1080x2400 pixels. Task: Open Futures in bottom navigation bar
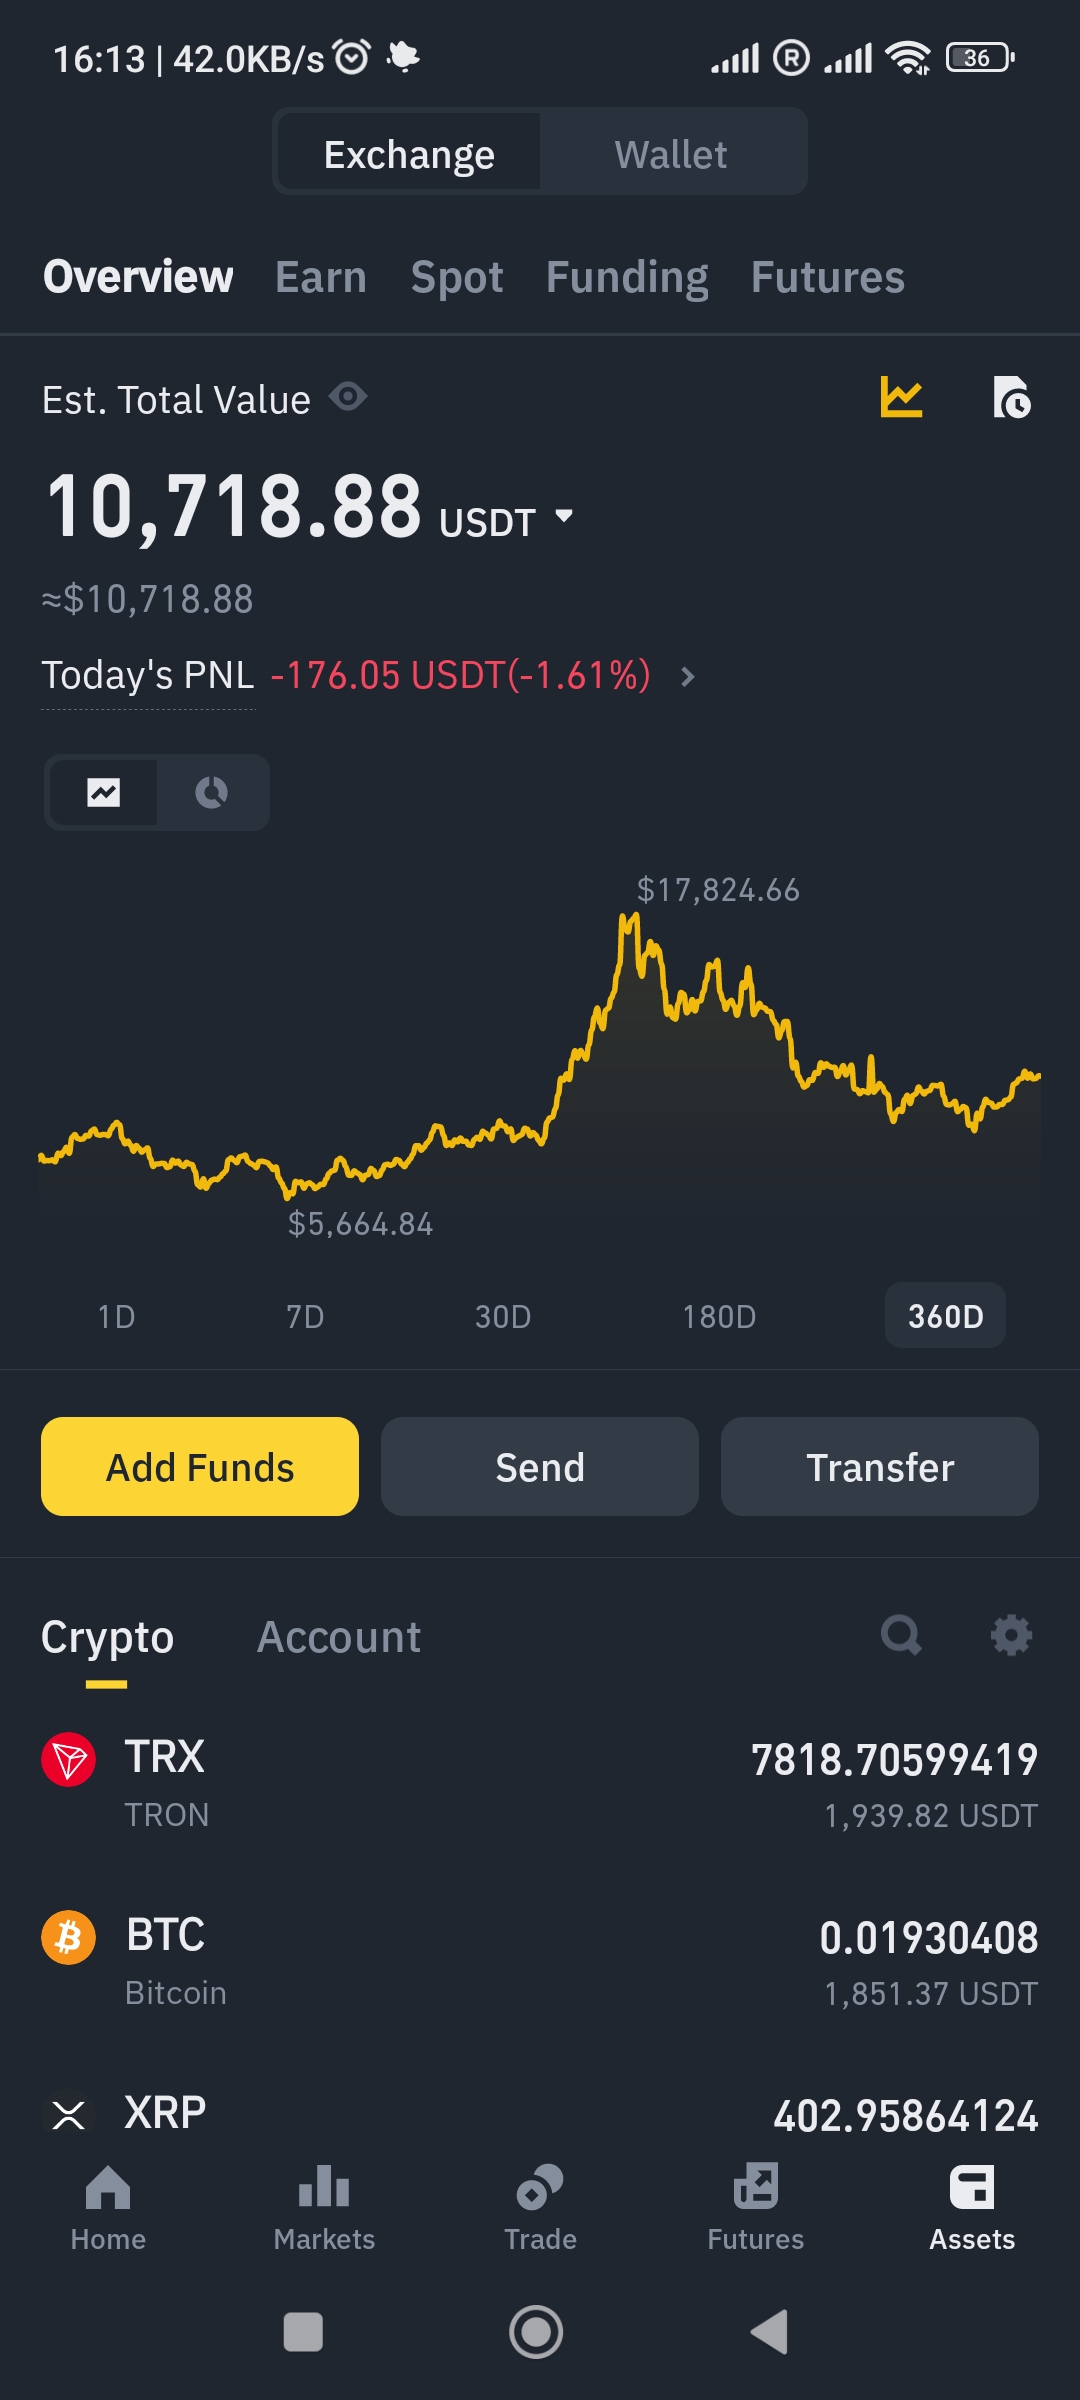click(756, 2208)
